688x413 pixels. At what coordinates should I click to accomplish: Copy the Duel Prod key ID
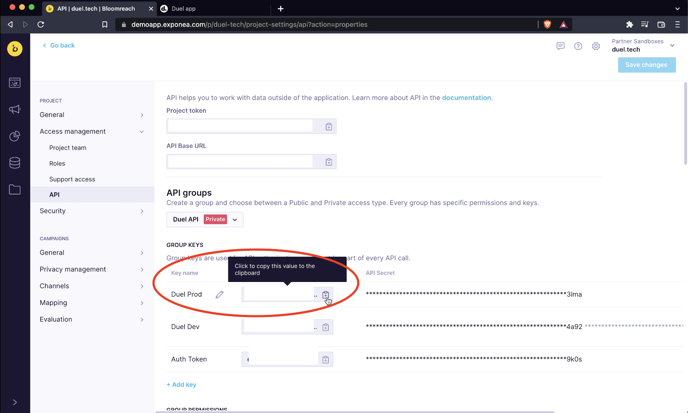[326, 294]
